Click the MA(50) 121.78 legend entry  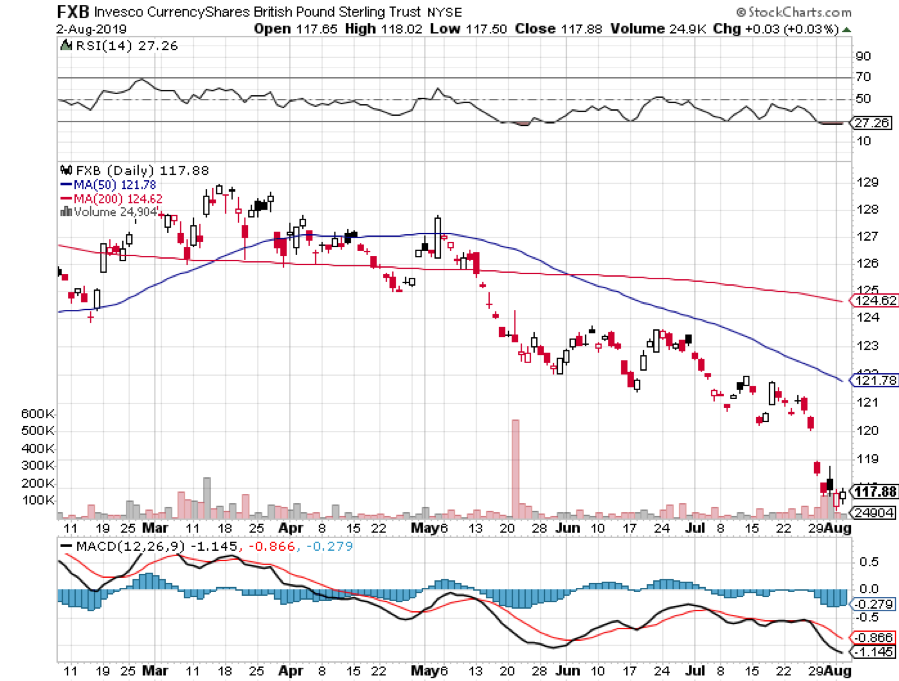tap(108, 185)
